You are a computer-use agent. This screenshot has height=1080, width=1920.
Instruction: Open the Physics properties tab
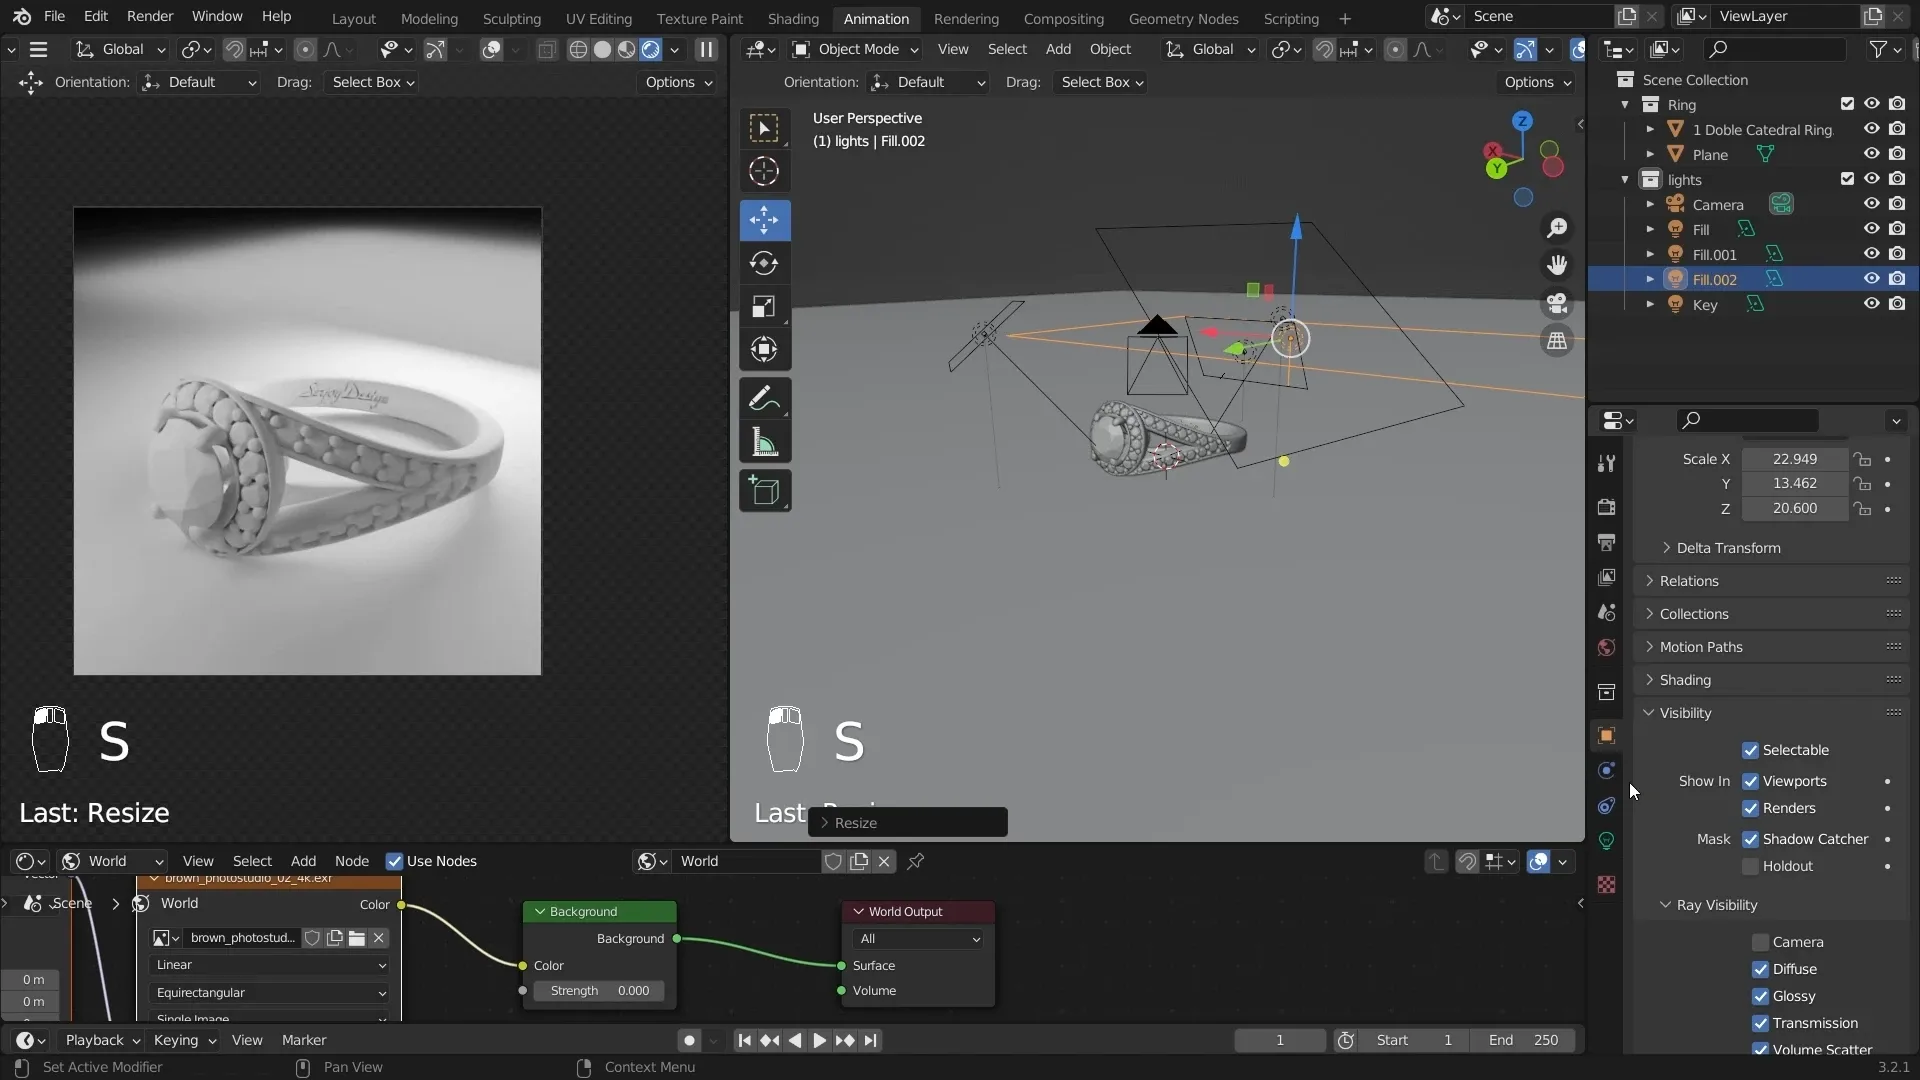(x=1606, y=770)
